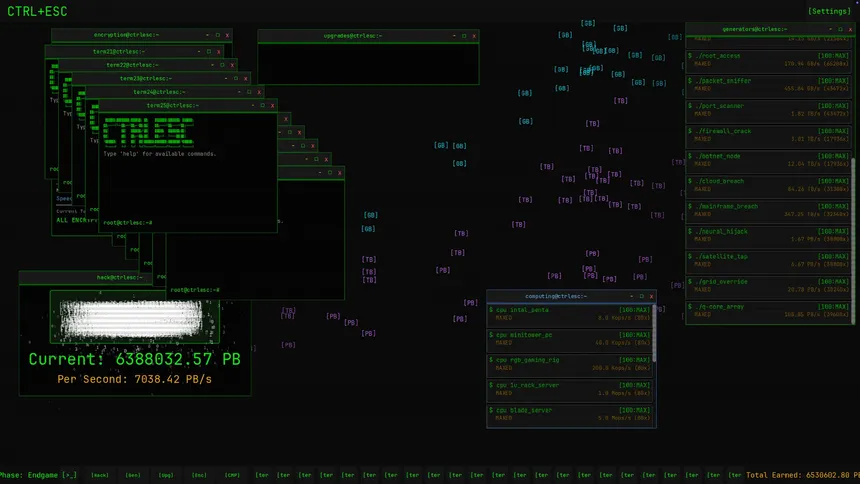
Task: Click the 'Phase: Endgame' status label
Action: [29, 475]
